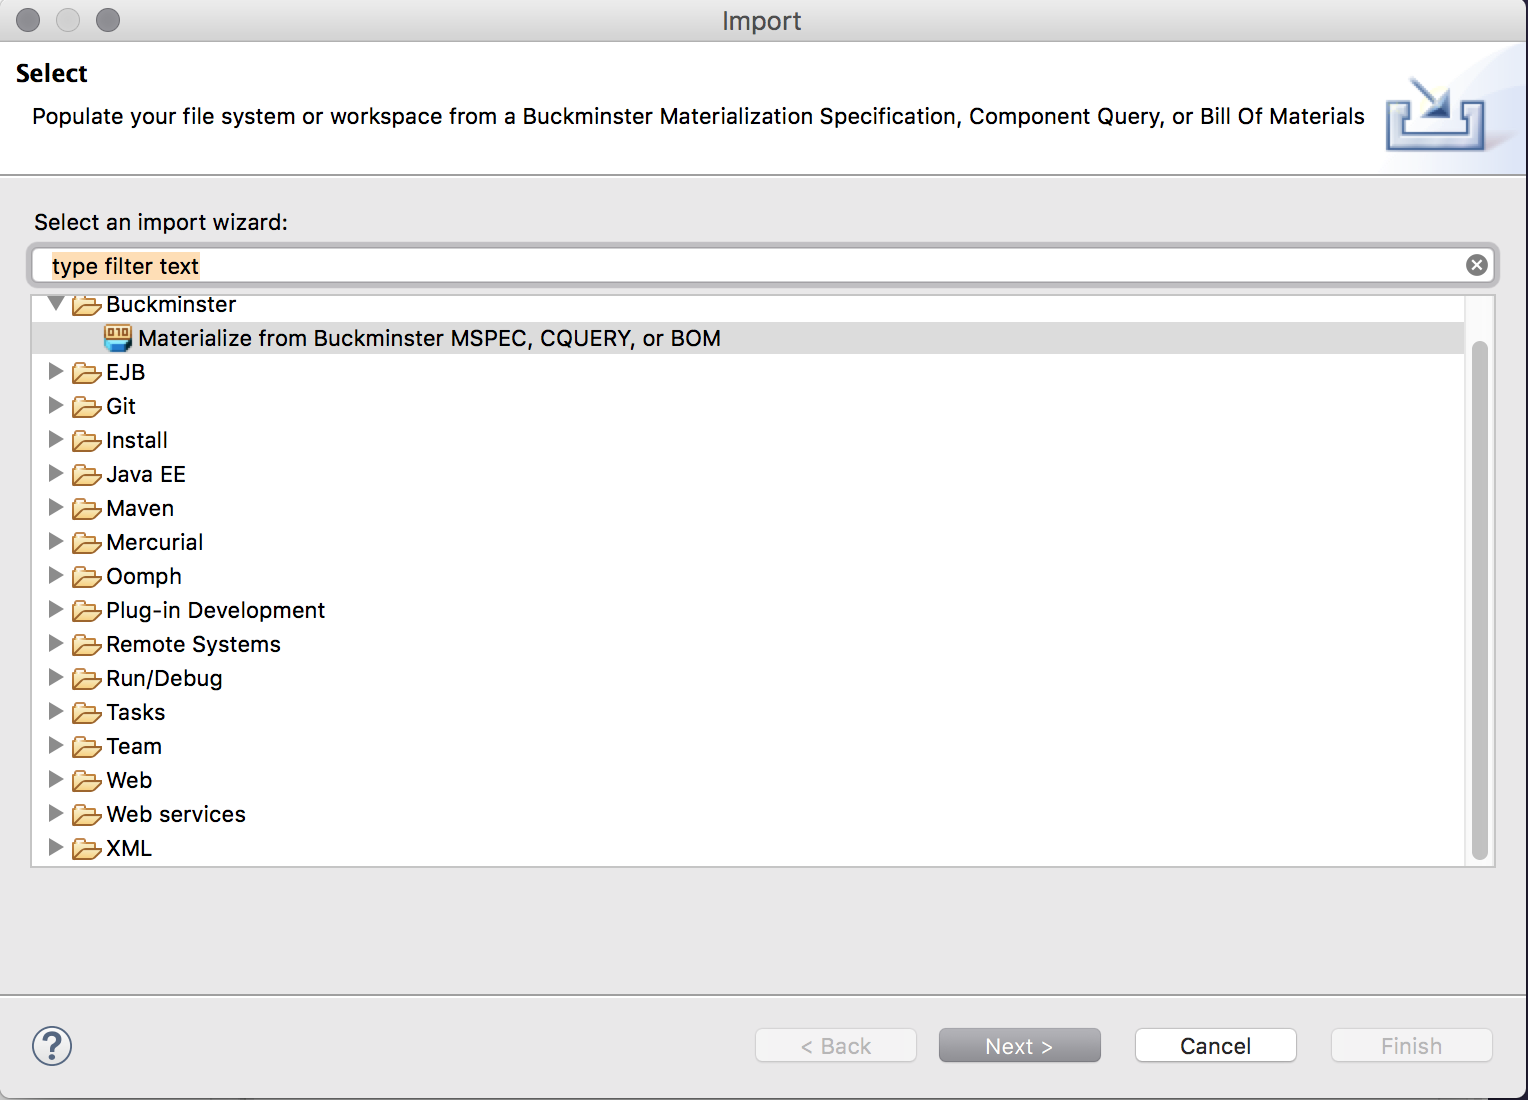Viewport: 1528px width, 1100px height.
Task: Expand the Oomph category
Action: (x=56, y=575)
